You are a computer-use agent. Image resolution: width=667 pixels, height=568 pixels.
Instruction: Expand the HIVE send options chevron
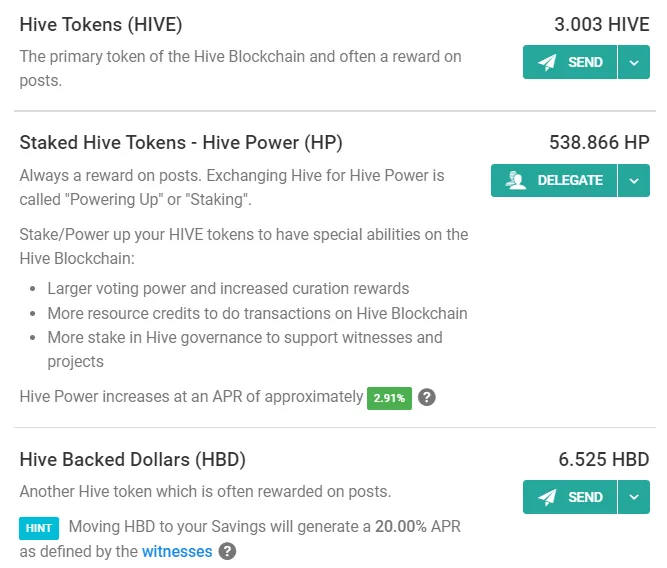click(634, 62)
